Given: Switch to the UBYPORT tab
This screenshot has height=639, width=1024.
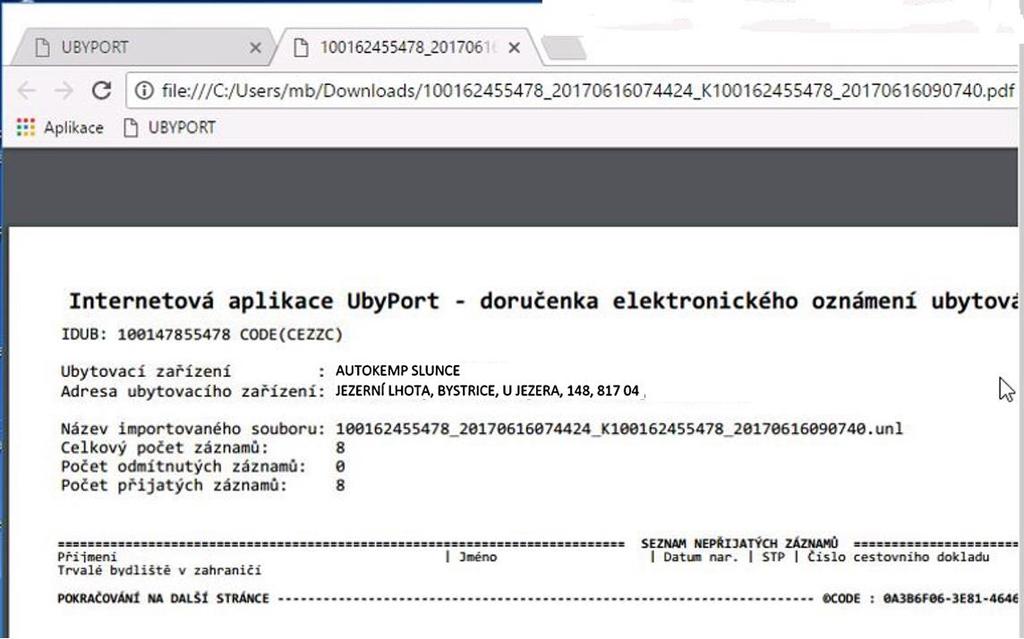Looking at the screenshot, I should [144, 48].
